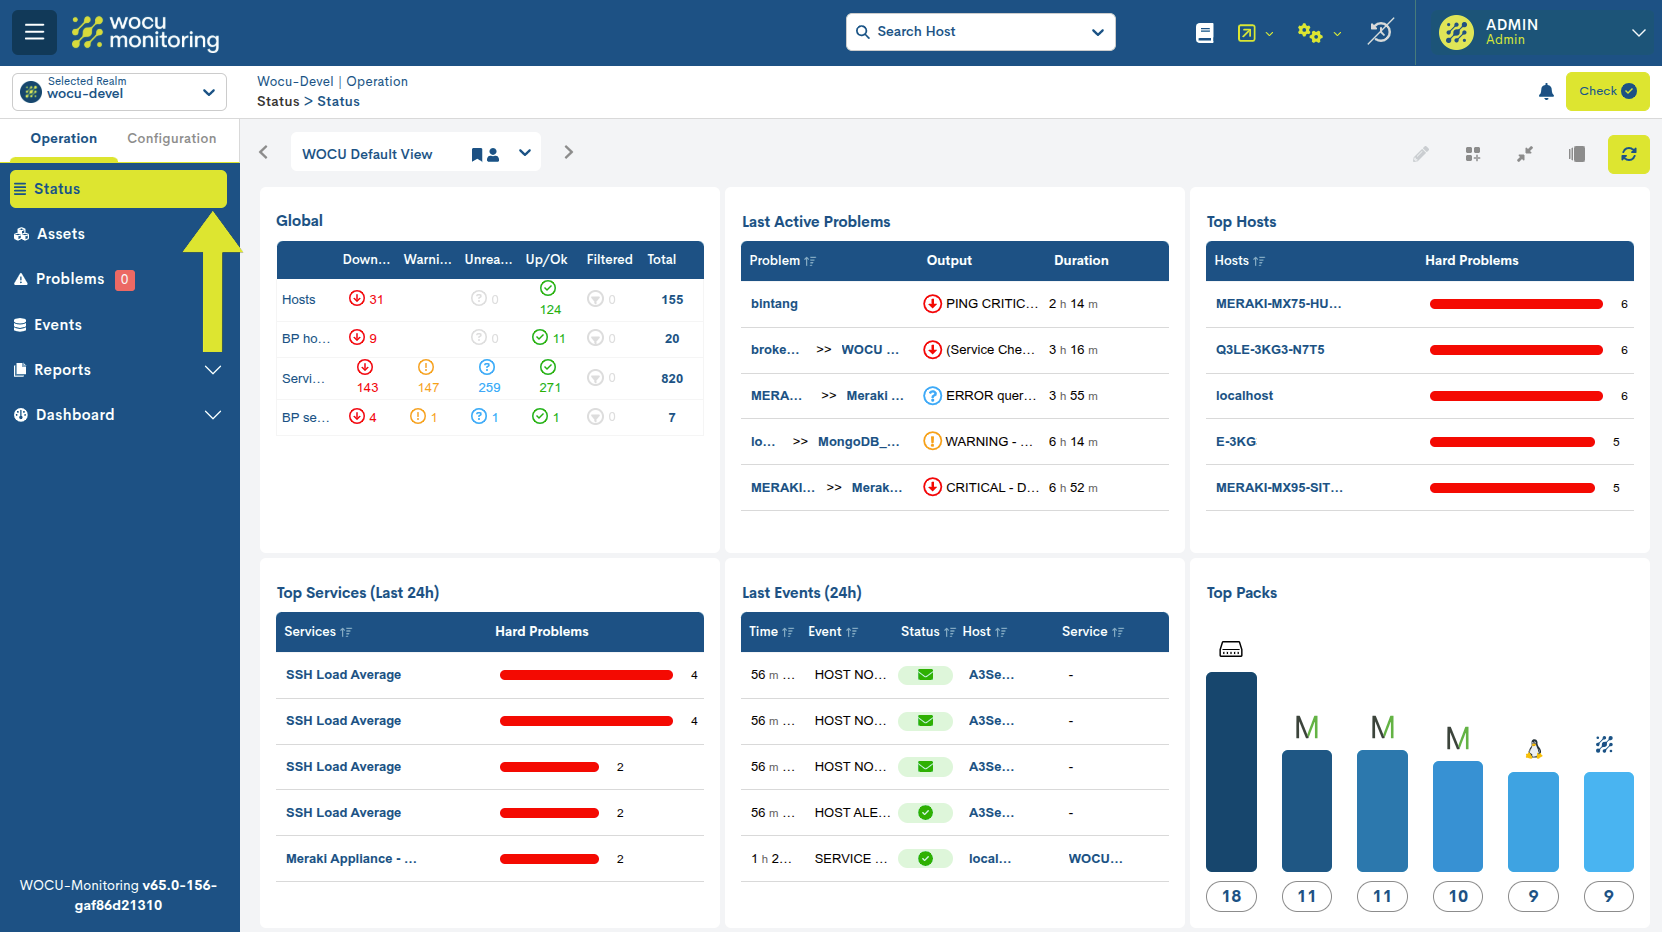
Task: Sort Last Active Problems by Problem column
Action: pyautogui.click(x=781, y=260)
